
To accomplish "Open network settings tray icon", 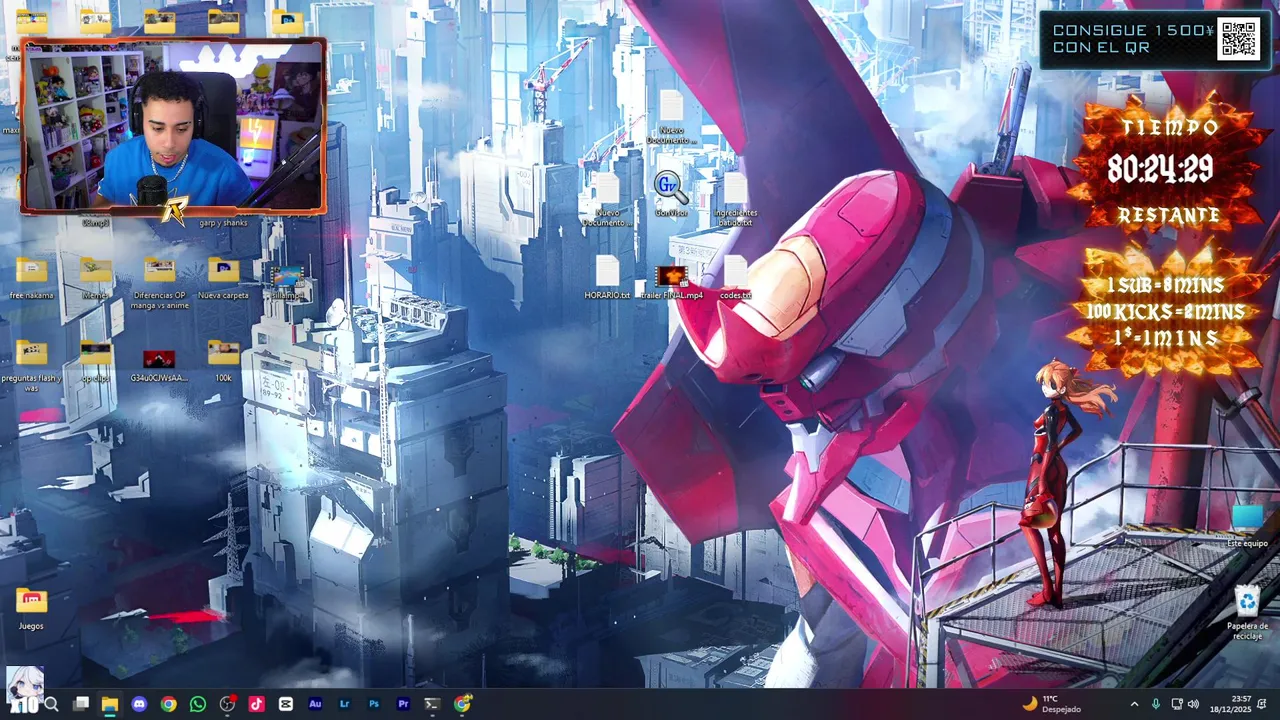I will coord(1176,704).
